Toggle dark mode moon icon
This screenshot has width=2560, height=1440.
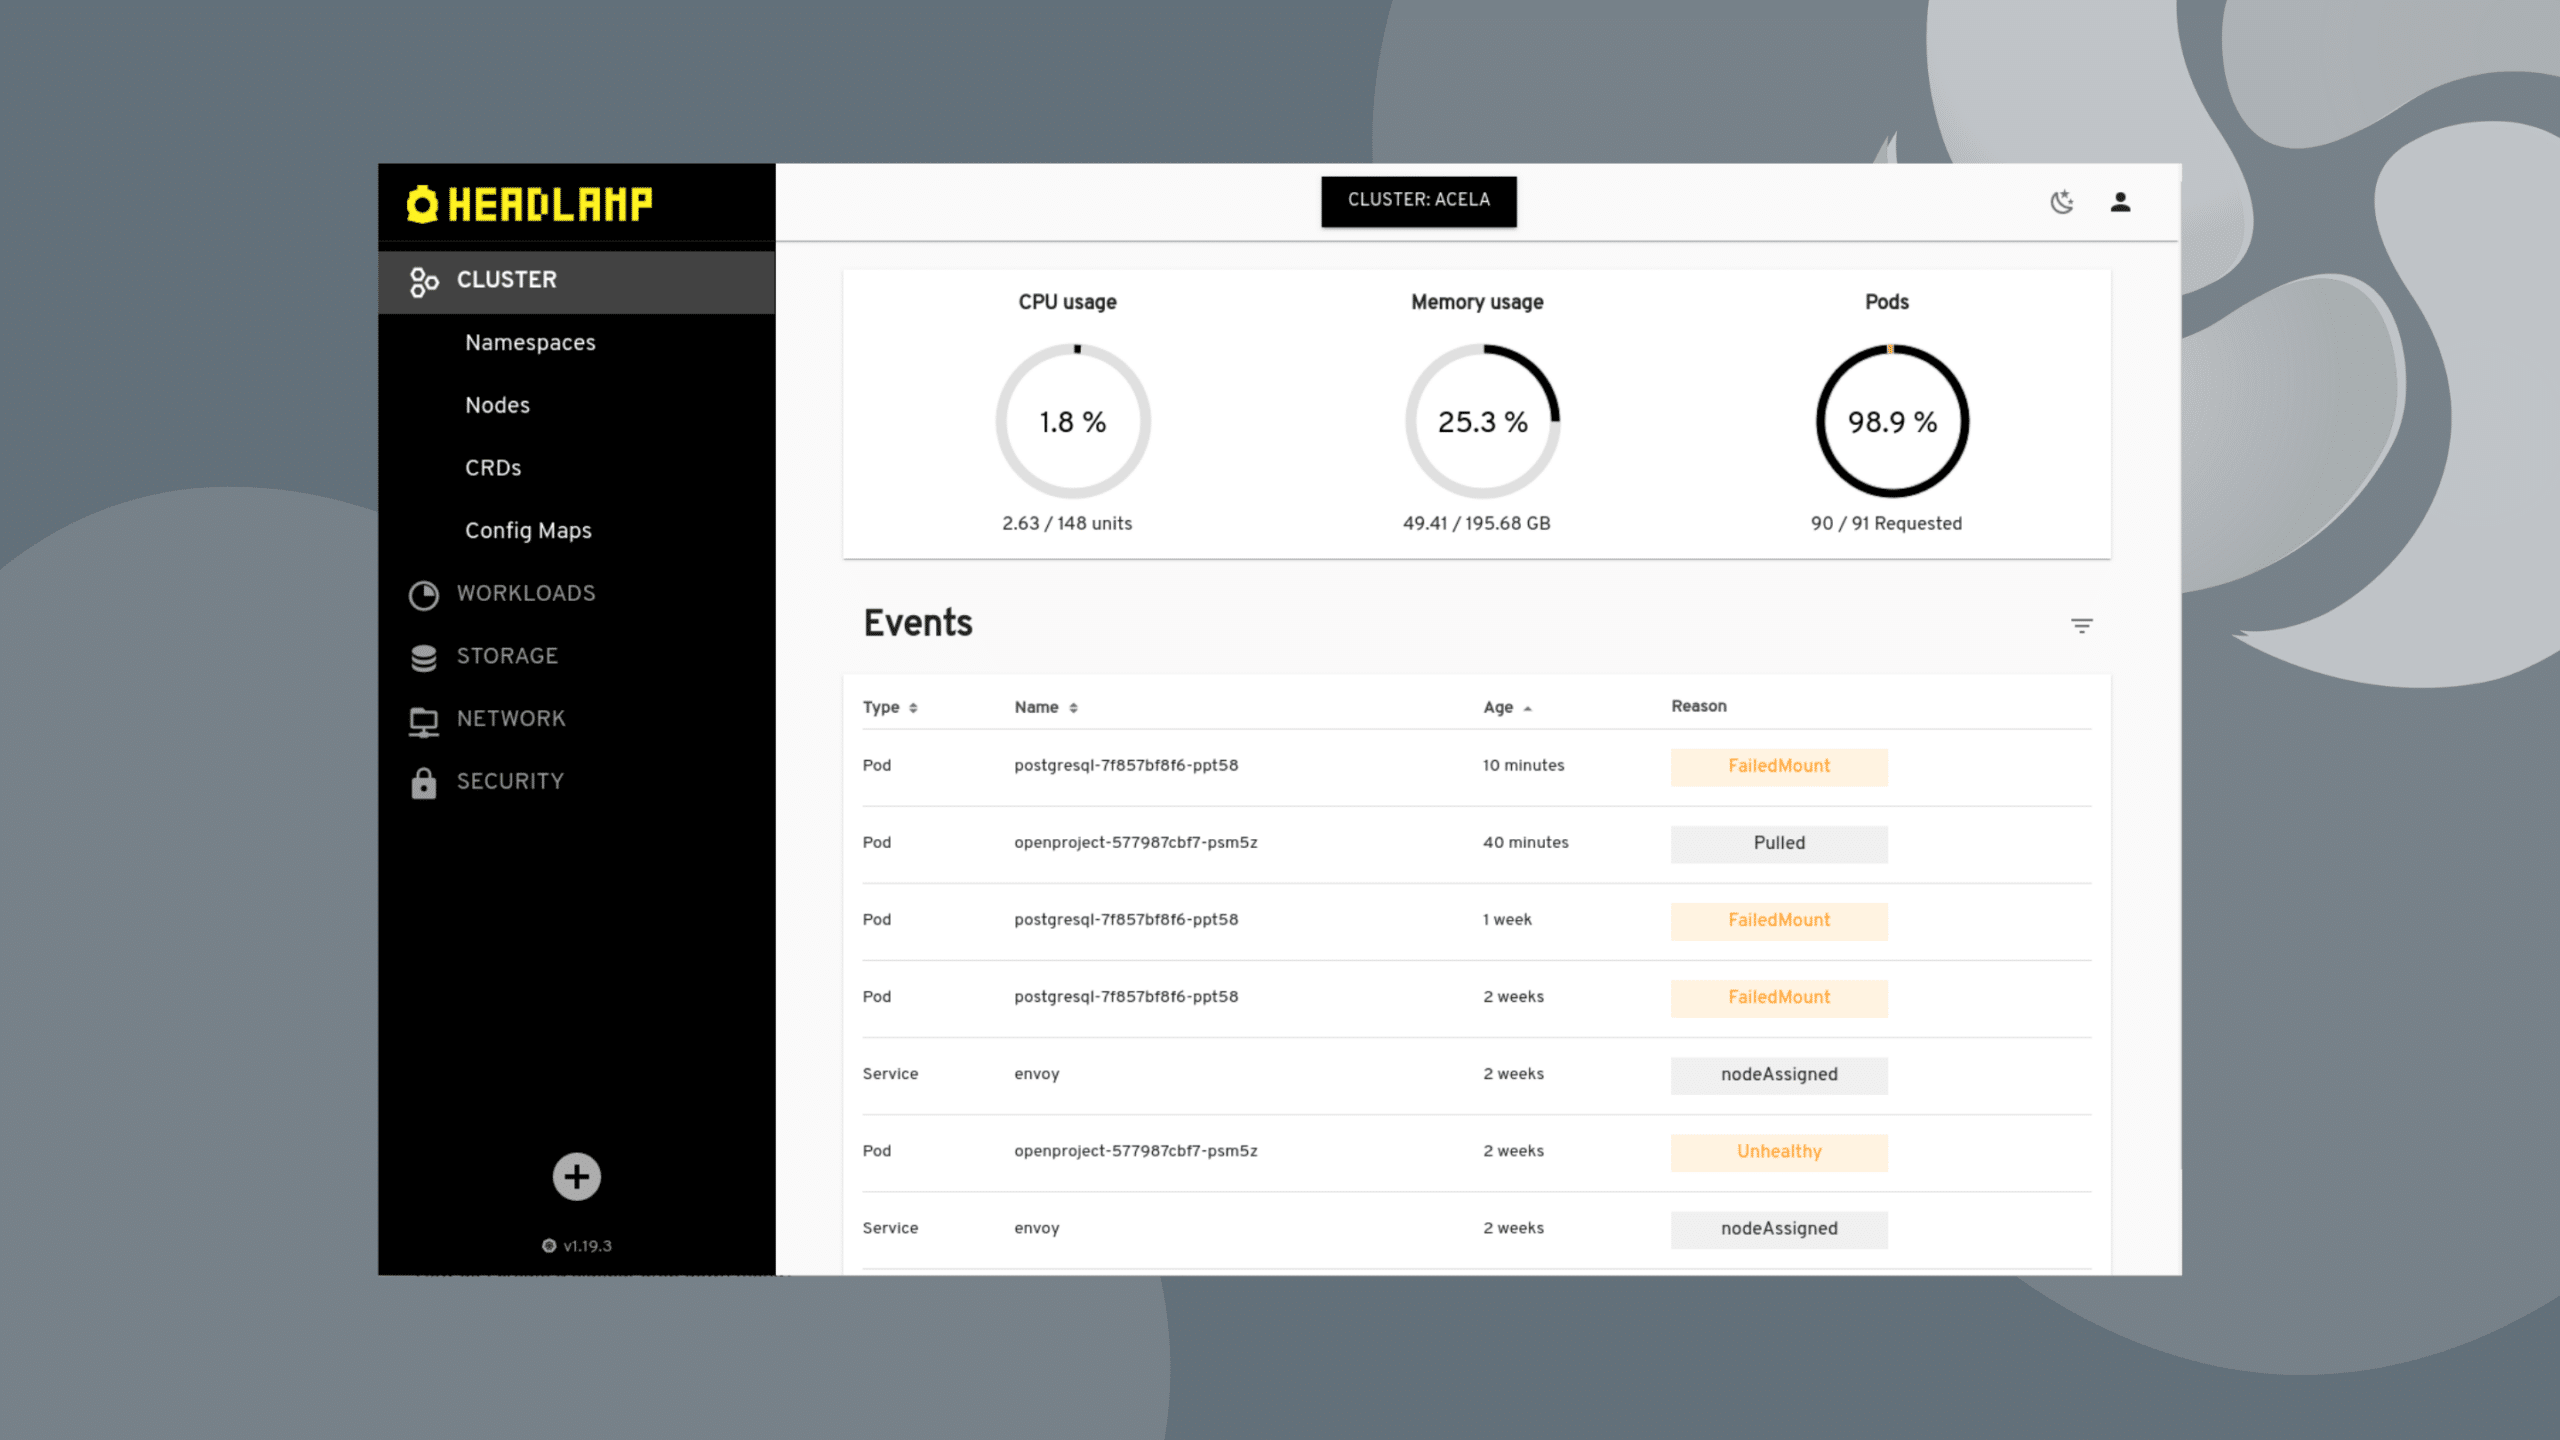[x=2062, y=202]
